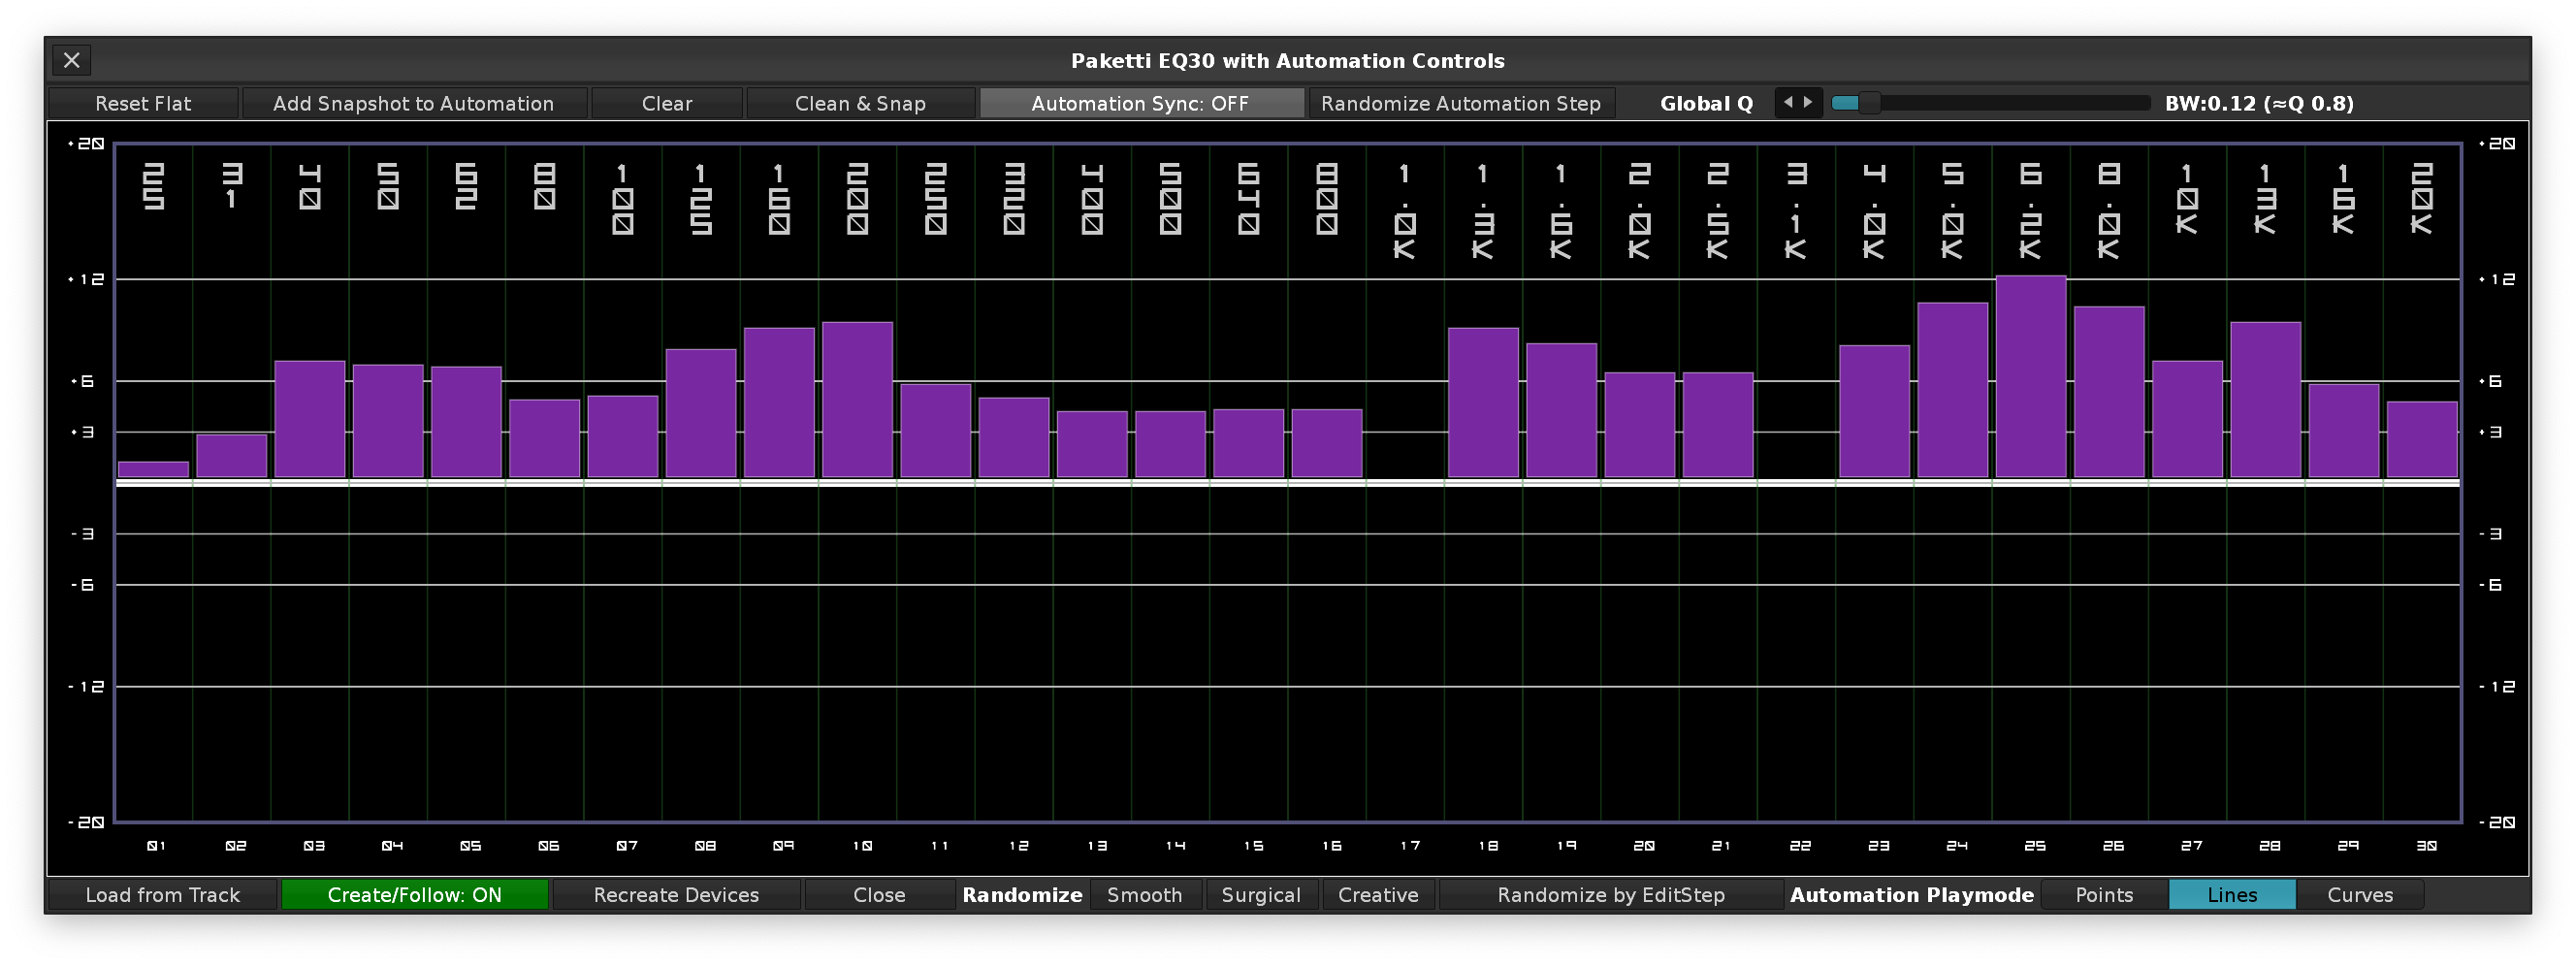Load EQ settings from track
Image resolution: width=2576 pixels, height=966 pixels.
162,895
